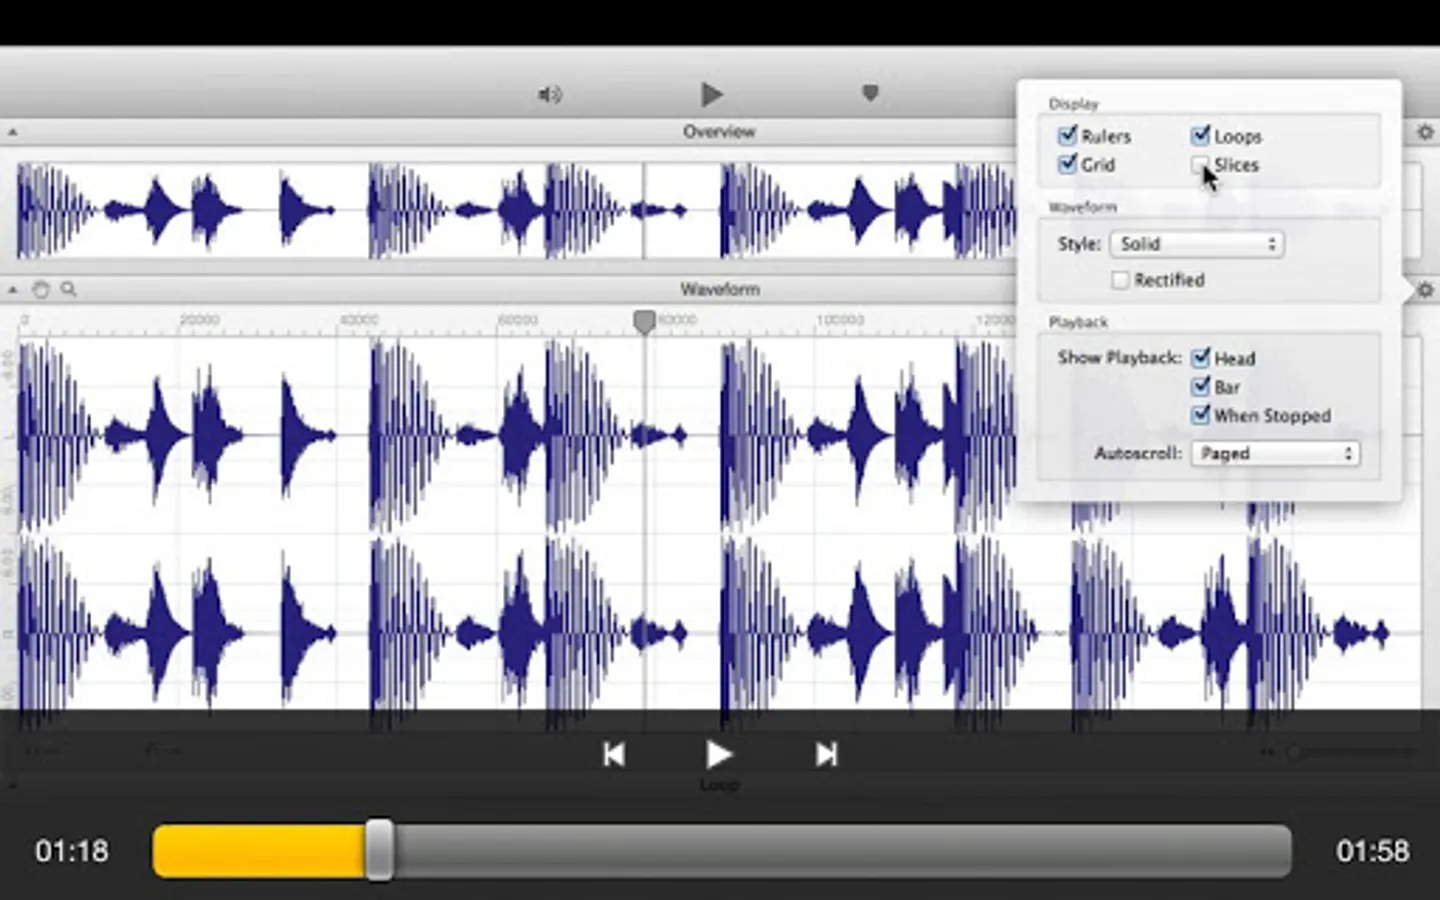Enable the Slices checkbox

(x=1200, y=165)
